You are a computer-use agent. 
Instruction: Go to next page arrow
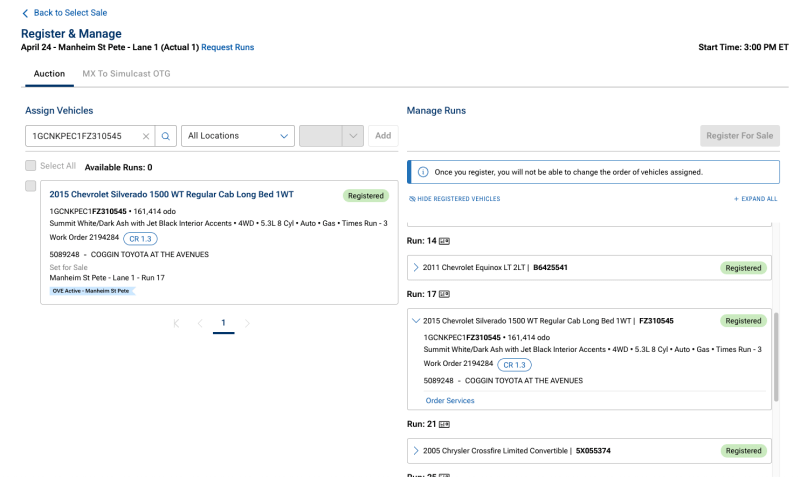[247, 323]
